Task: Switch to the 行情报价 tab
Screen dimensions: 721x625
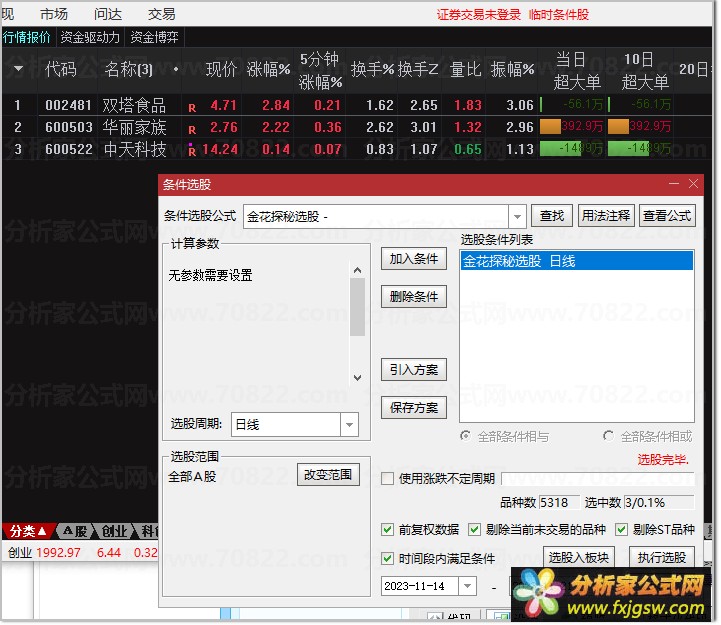Action: tap(27, 37)
